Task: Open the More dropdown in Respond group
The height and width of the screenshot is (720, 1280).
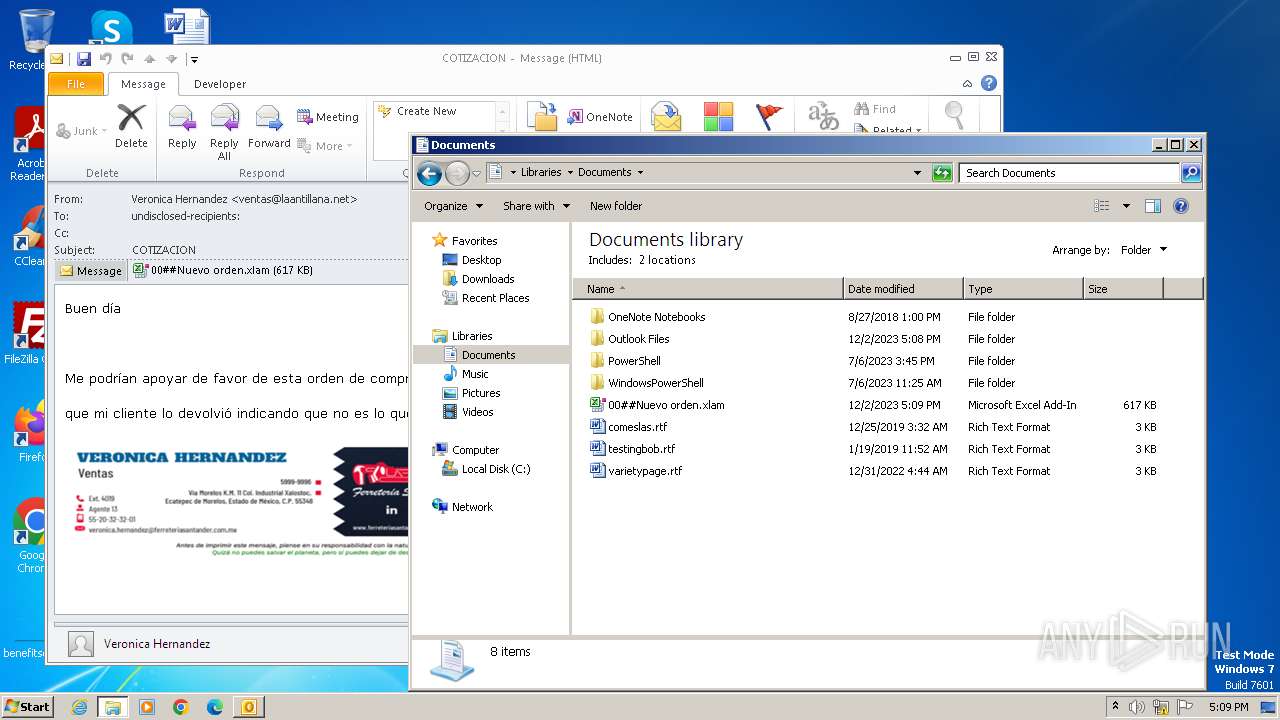Action: click(326, 146)
